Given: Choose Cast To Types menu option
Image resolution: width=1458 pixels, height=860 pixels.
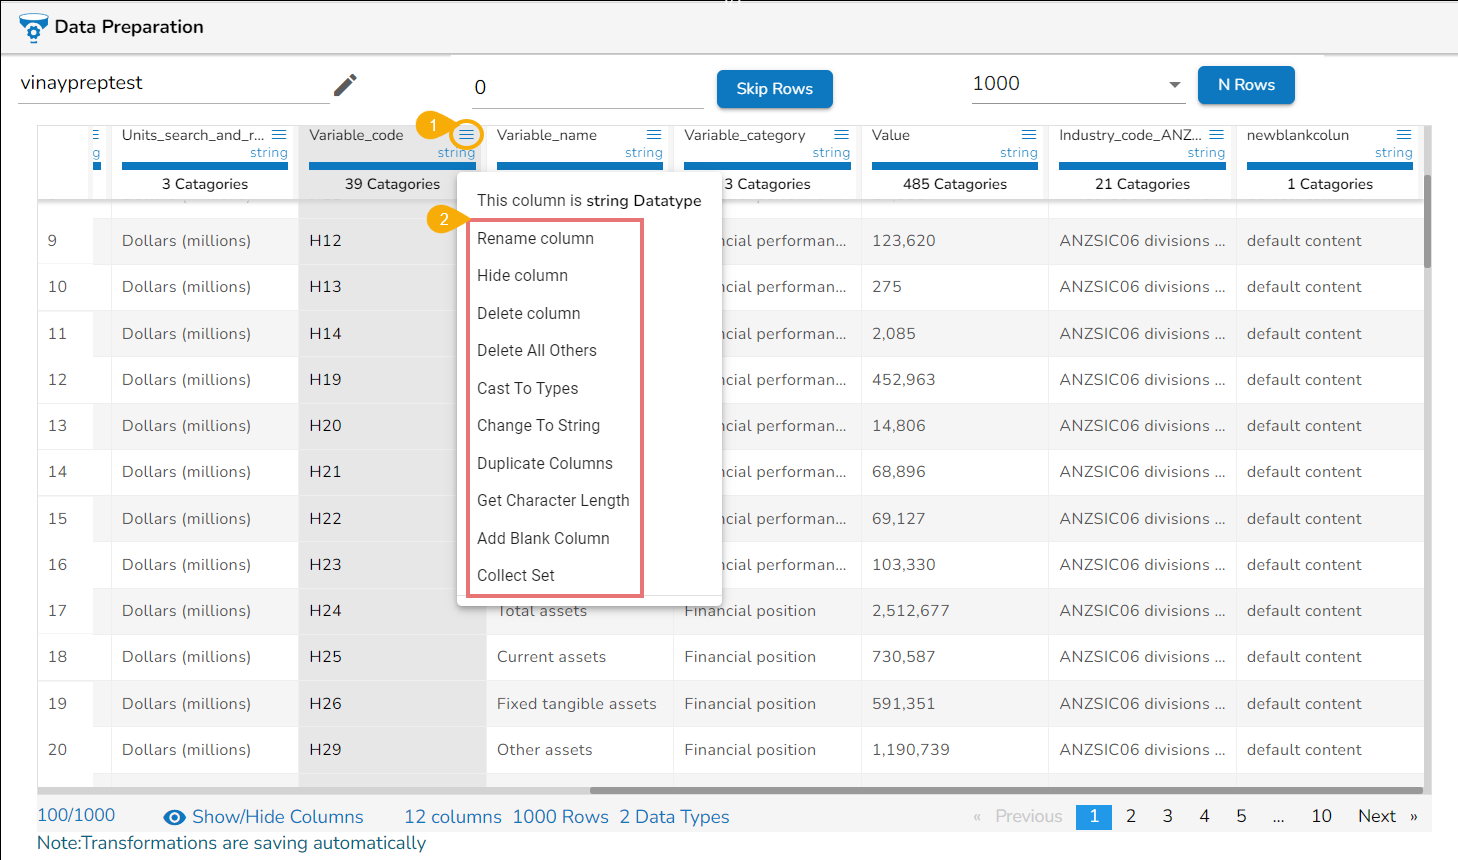Looking at the screenshot, I should (x=527, y=388).
